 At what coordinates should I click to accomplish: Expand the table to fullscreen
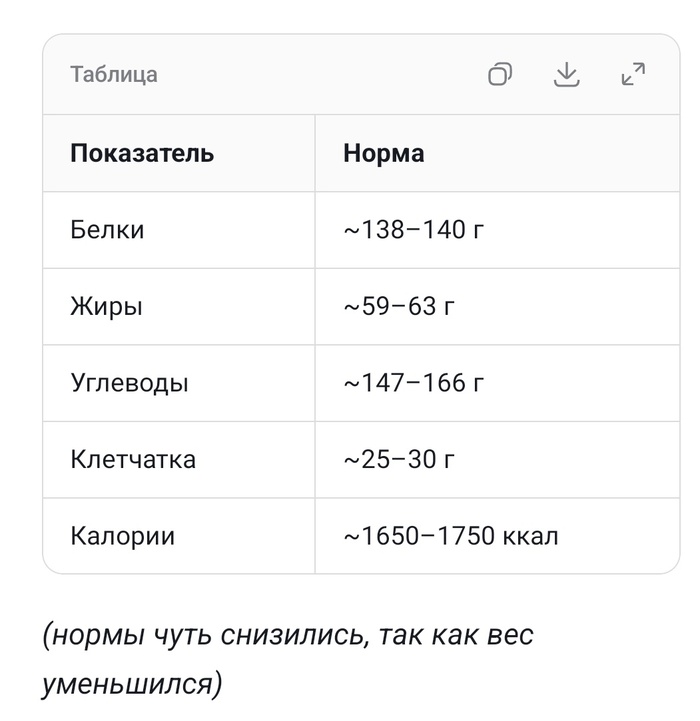pyautogui.click(x=633, y=74)
